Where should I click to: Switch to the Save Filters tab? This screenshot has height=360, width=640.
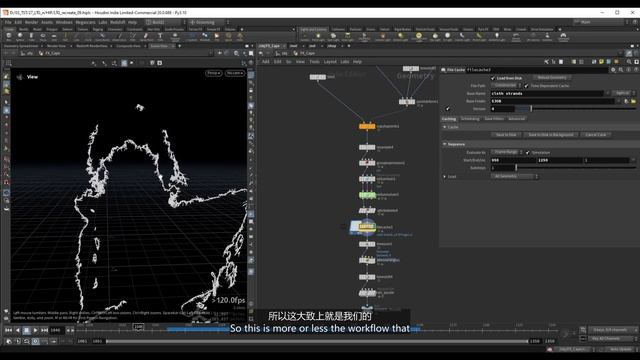tap(494, 119)
